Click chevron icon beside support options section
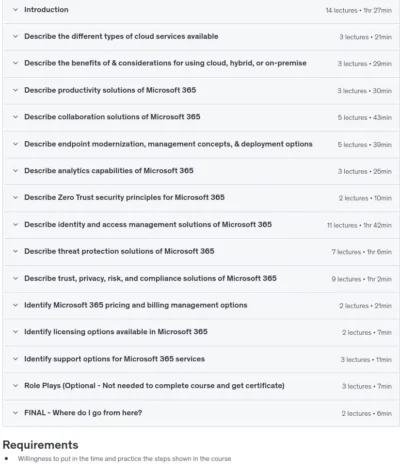 pyautogui.click(x=15, y=359)
